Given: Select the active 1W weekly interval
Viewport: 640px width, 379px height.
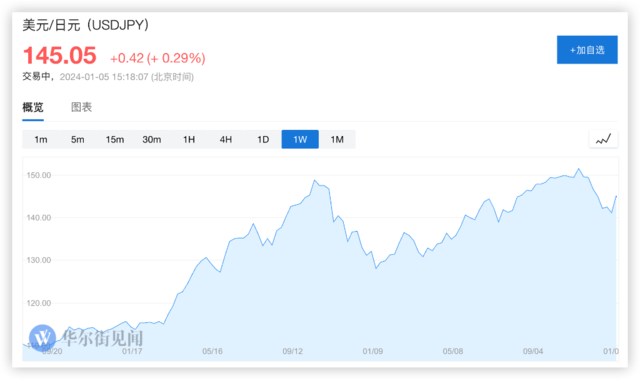Looking at the screenshot, I should coord(300,140).
